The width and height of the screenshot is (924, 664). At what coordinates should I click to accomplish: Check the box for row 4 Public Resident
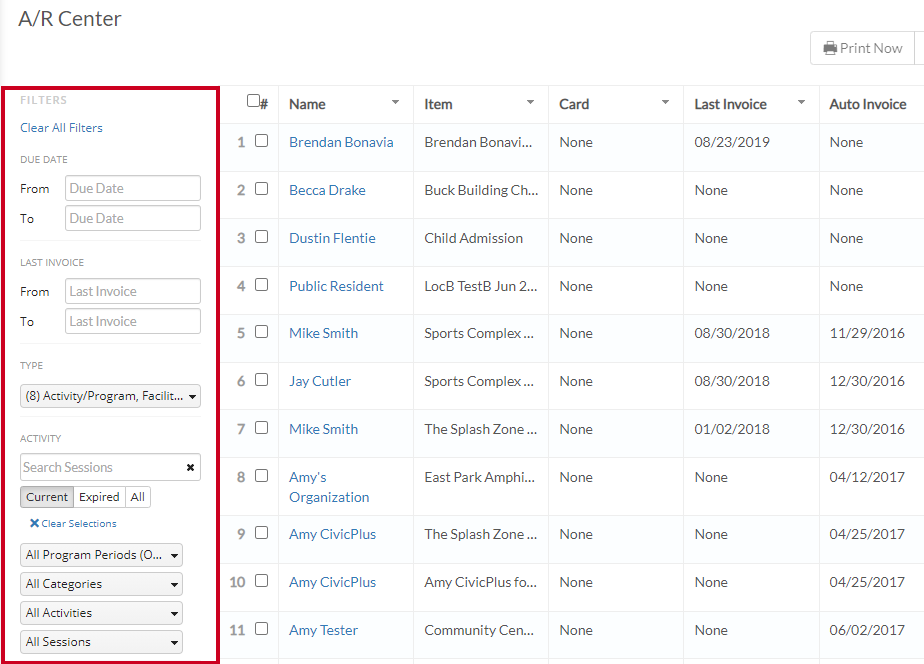262,285
